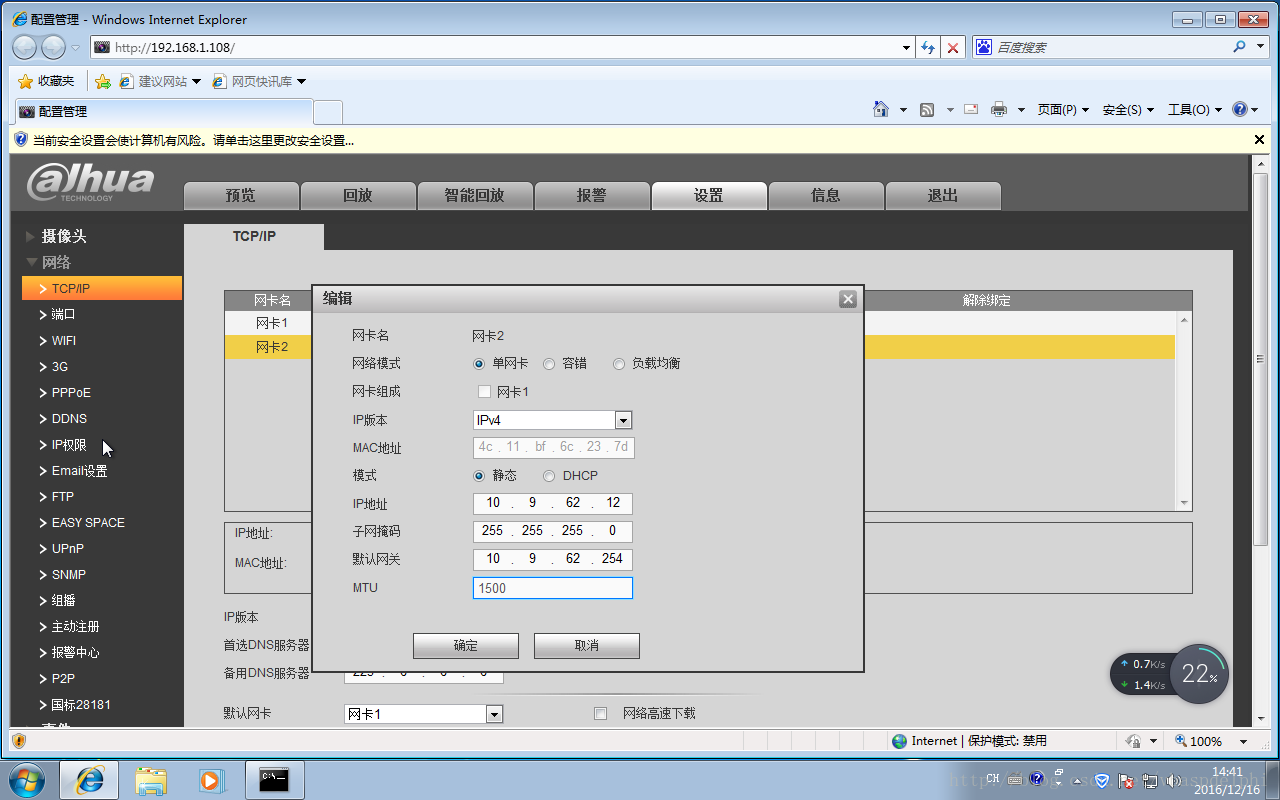The image size is (1280, 800).
Task: Open Windows Explorer folder taskbar icon
Action: point(151,780)
